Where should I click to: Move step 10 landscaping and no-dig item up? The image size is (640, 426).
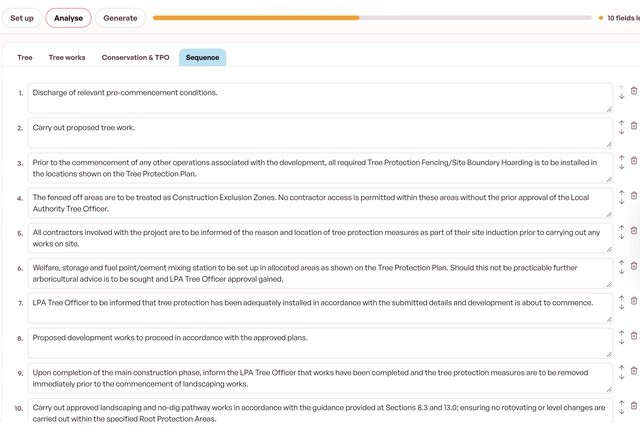(x=621, y=403)
